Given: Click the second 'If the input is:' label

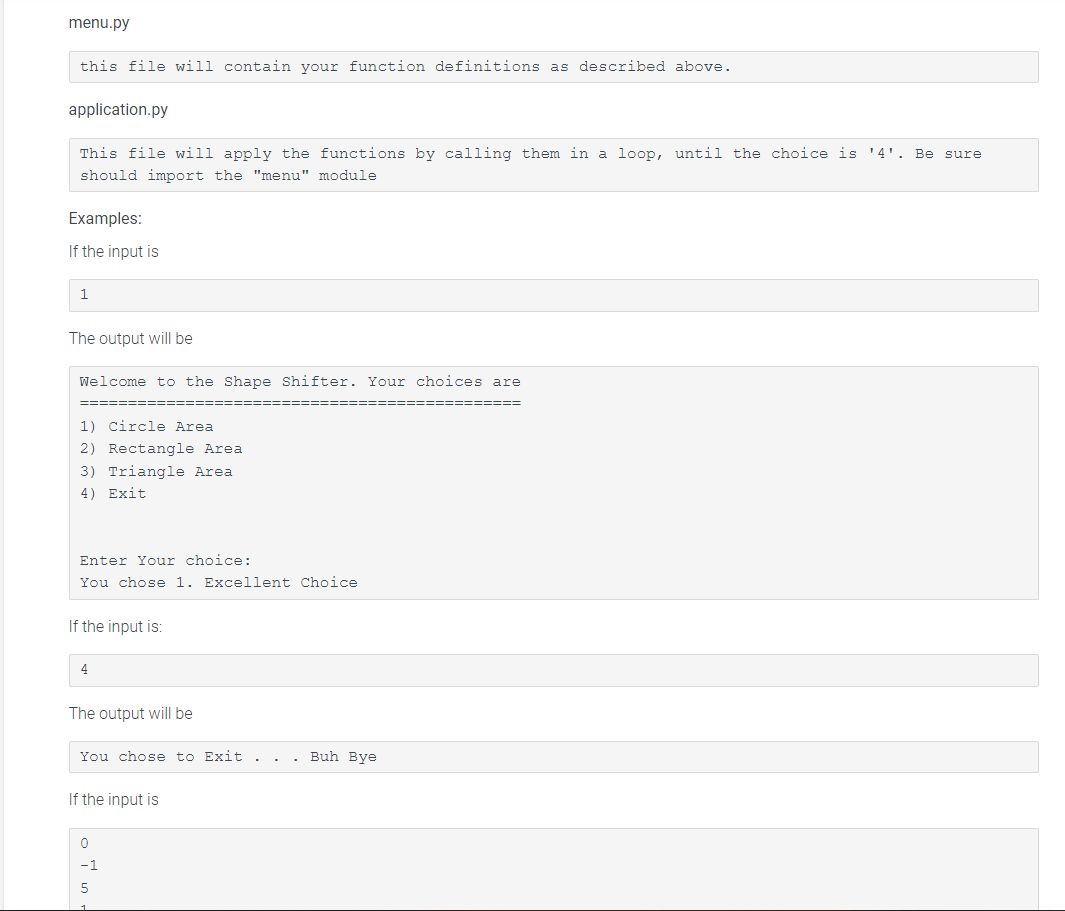Looking at the screenshot, I should pyautogui.click(x=115, y=626).
